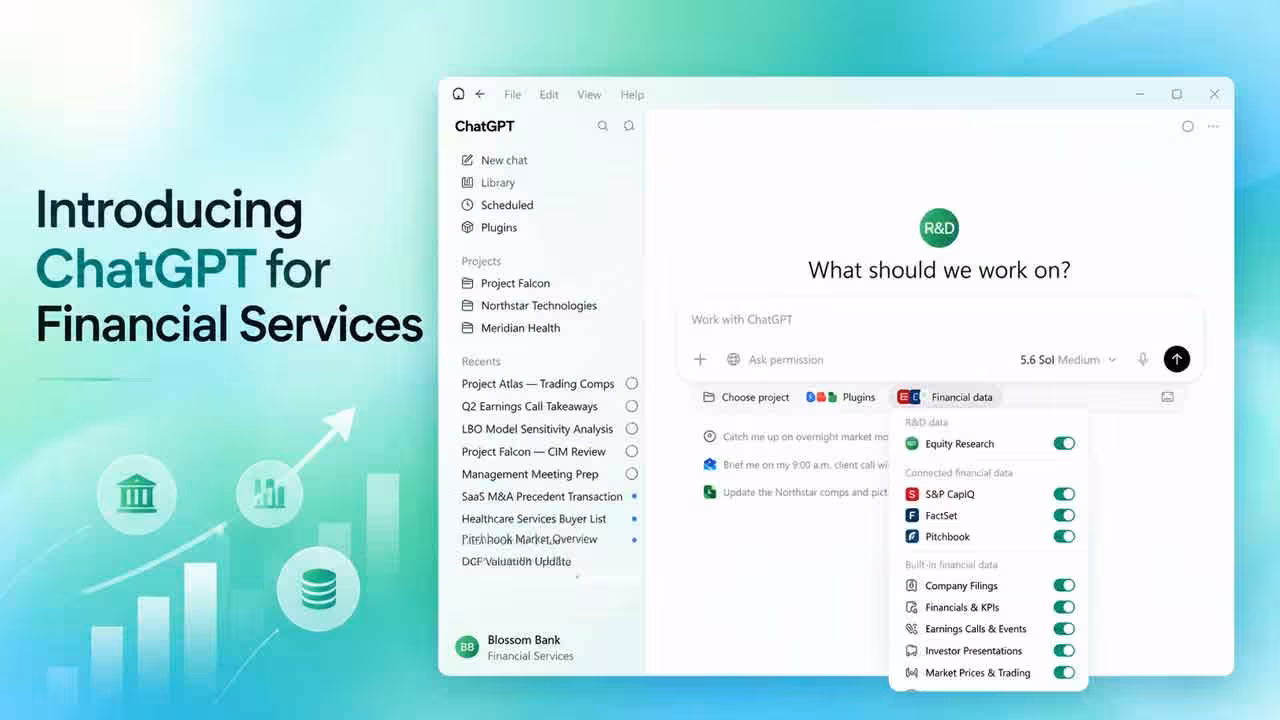This screenshot has width=1280, height=720.
Task: Click the chat bubble icon beside search
Action: click(x=629, y=126)
